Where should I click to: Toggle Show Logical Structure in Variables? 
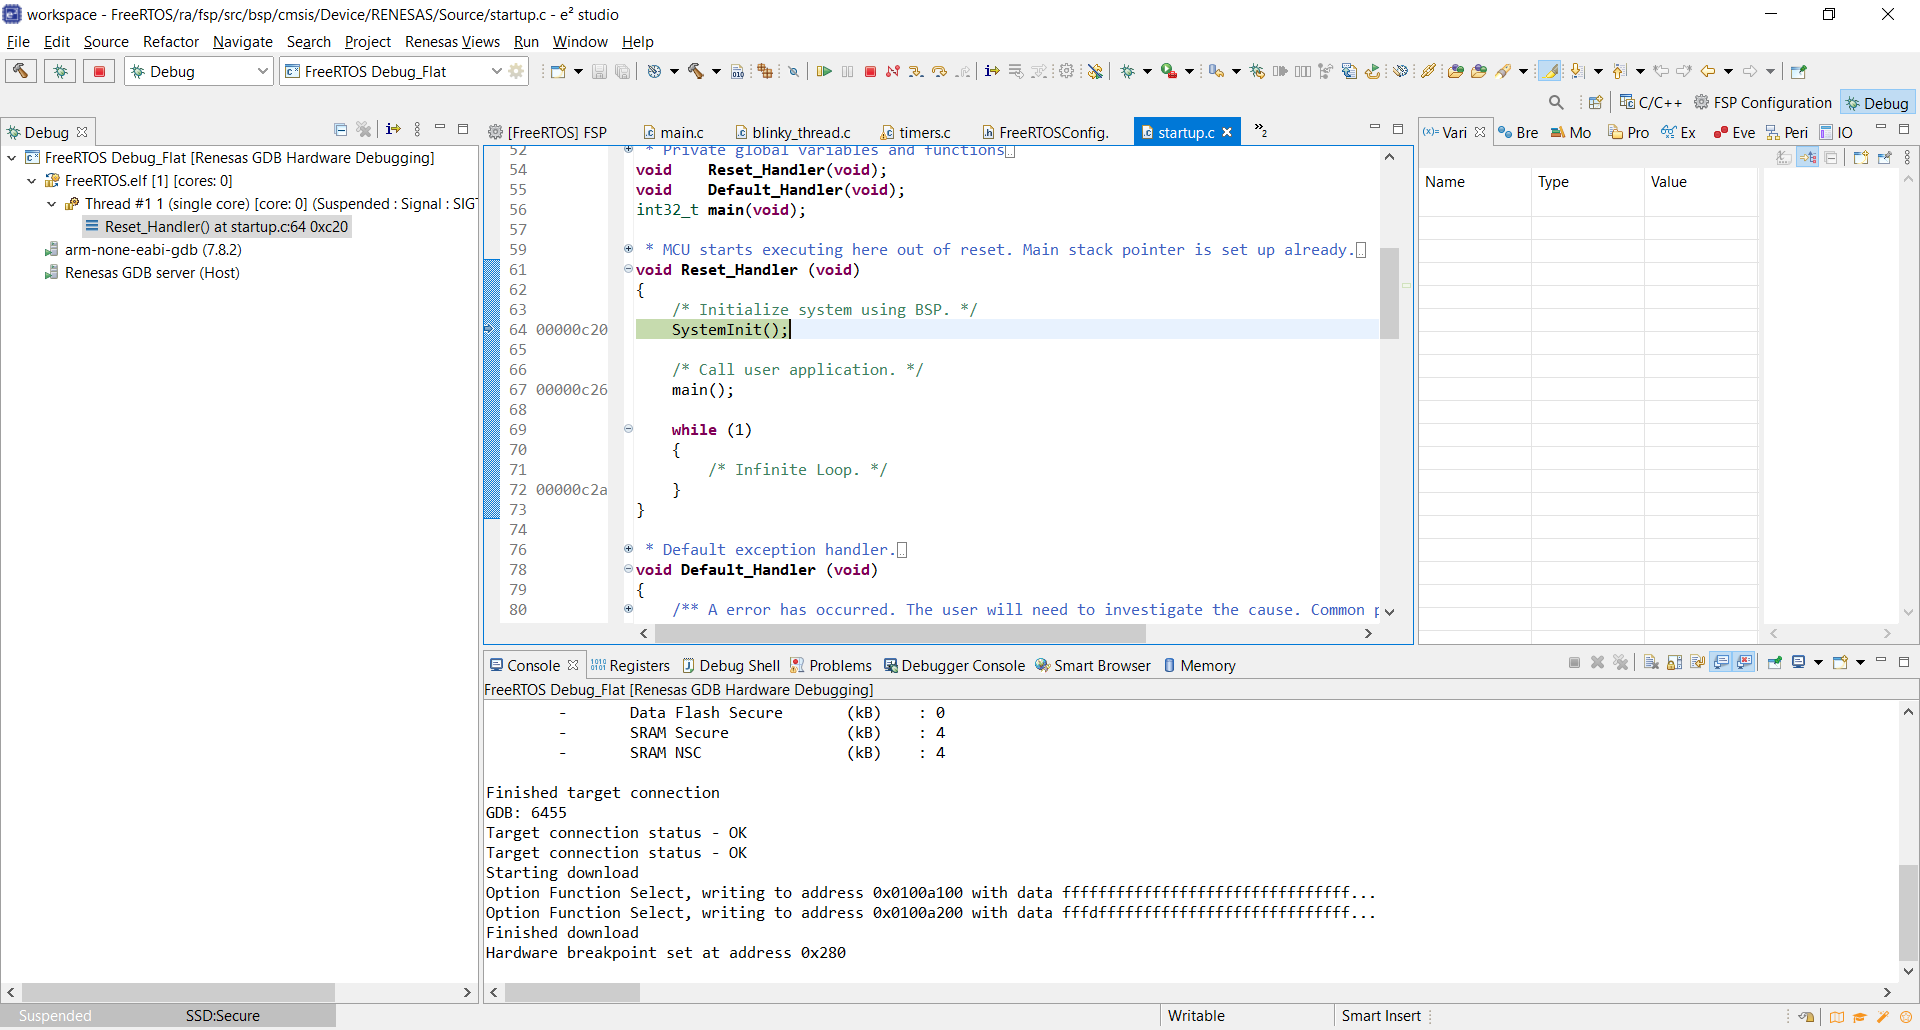tap(1808, 157)
